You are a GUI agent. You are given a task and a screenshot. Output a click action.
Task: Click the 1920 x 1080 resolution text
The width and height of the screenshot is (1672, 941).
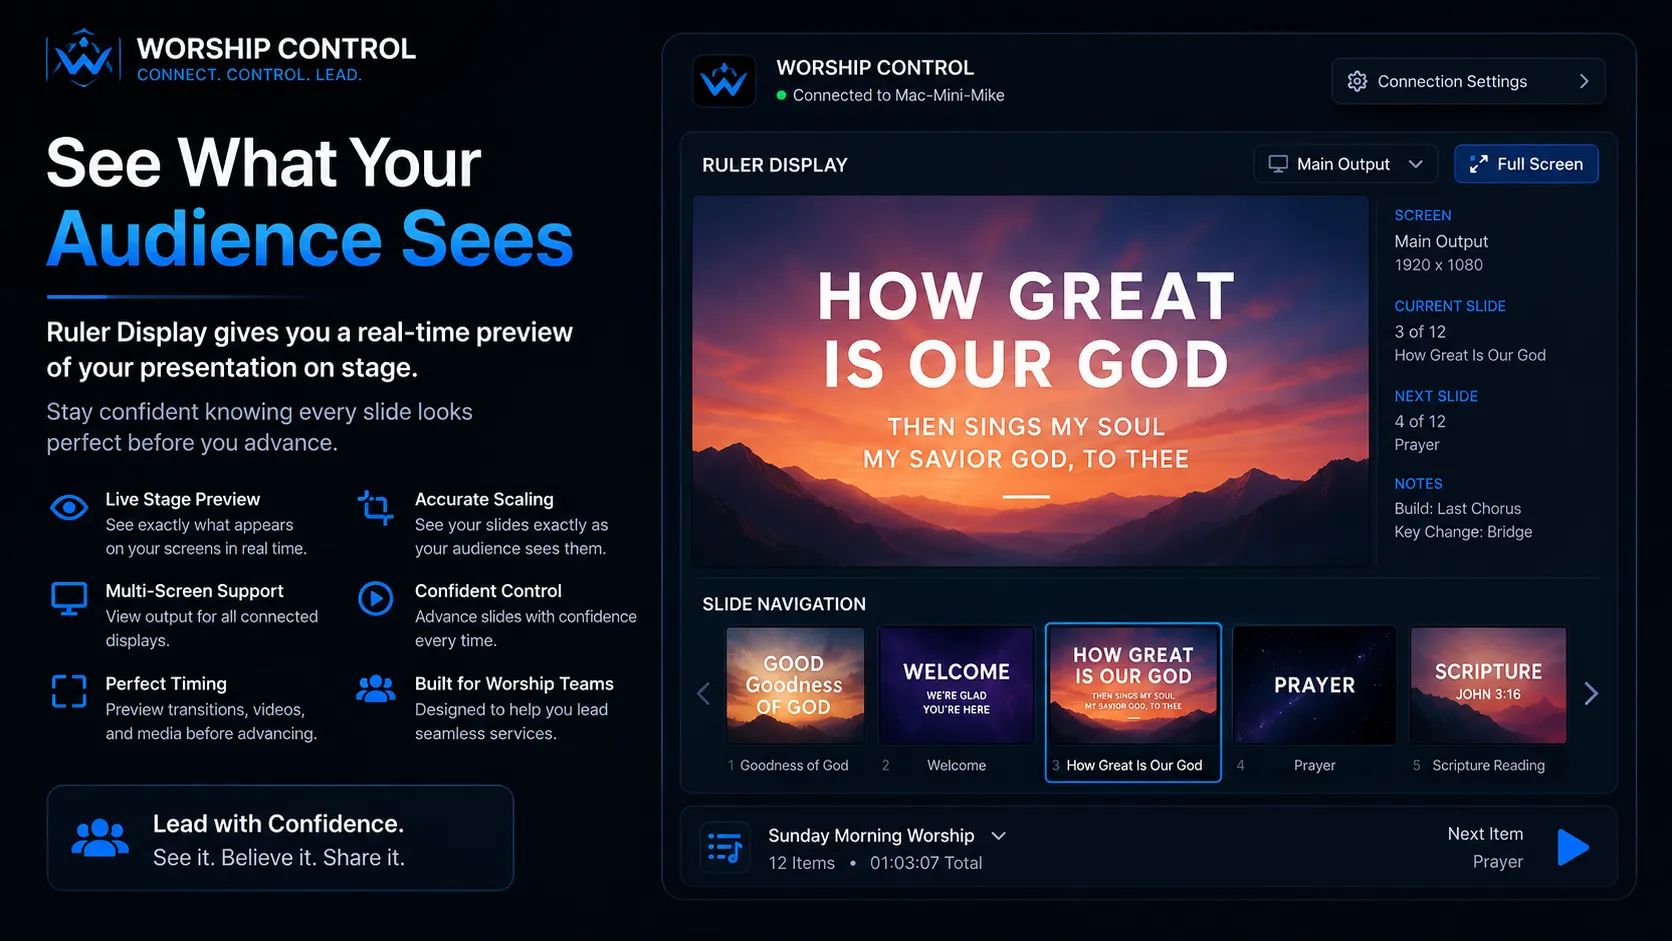click(x=1439, y=265)
